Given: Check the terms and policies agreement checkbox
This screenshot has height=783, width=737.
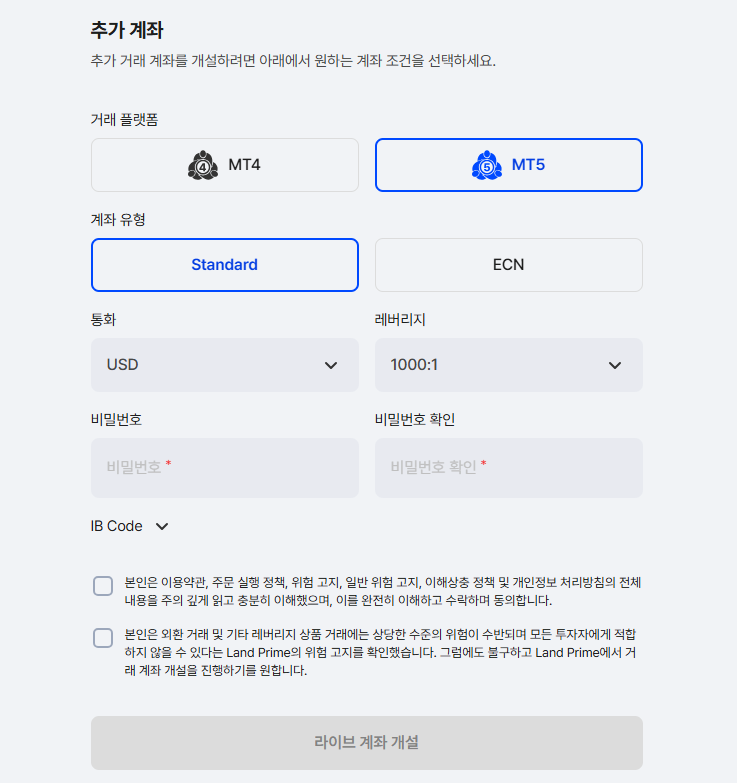Looking at the screenshot, I should 103,586.
